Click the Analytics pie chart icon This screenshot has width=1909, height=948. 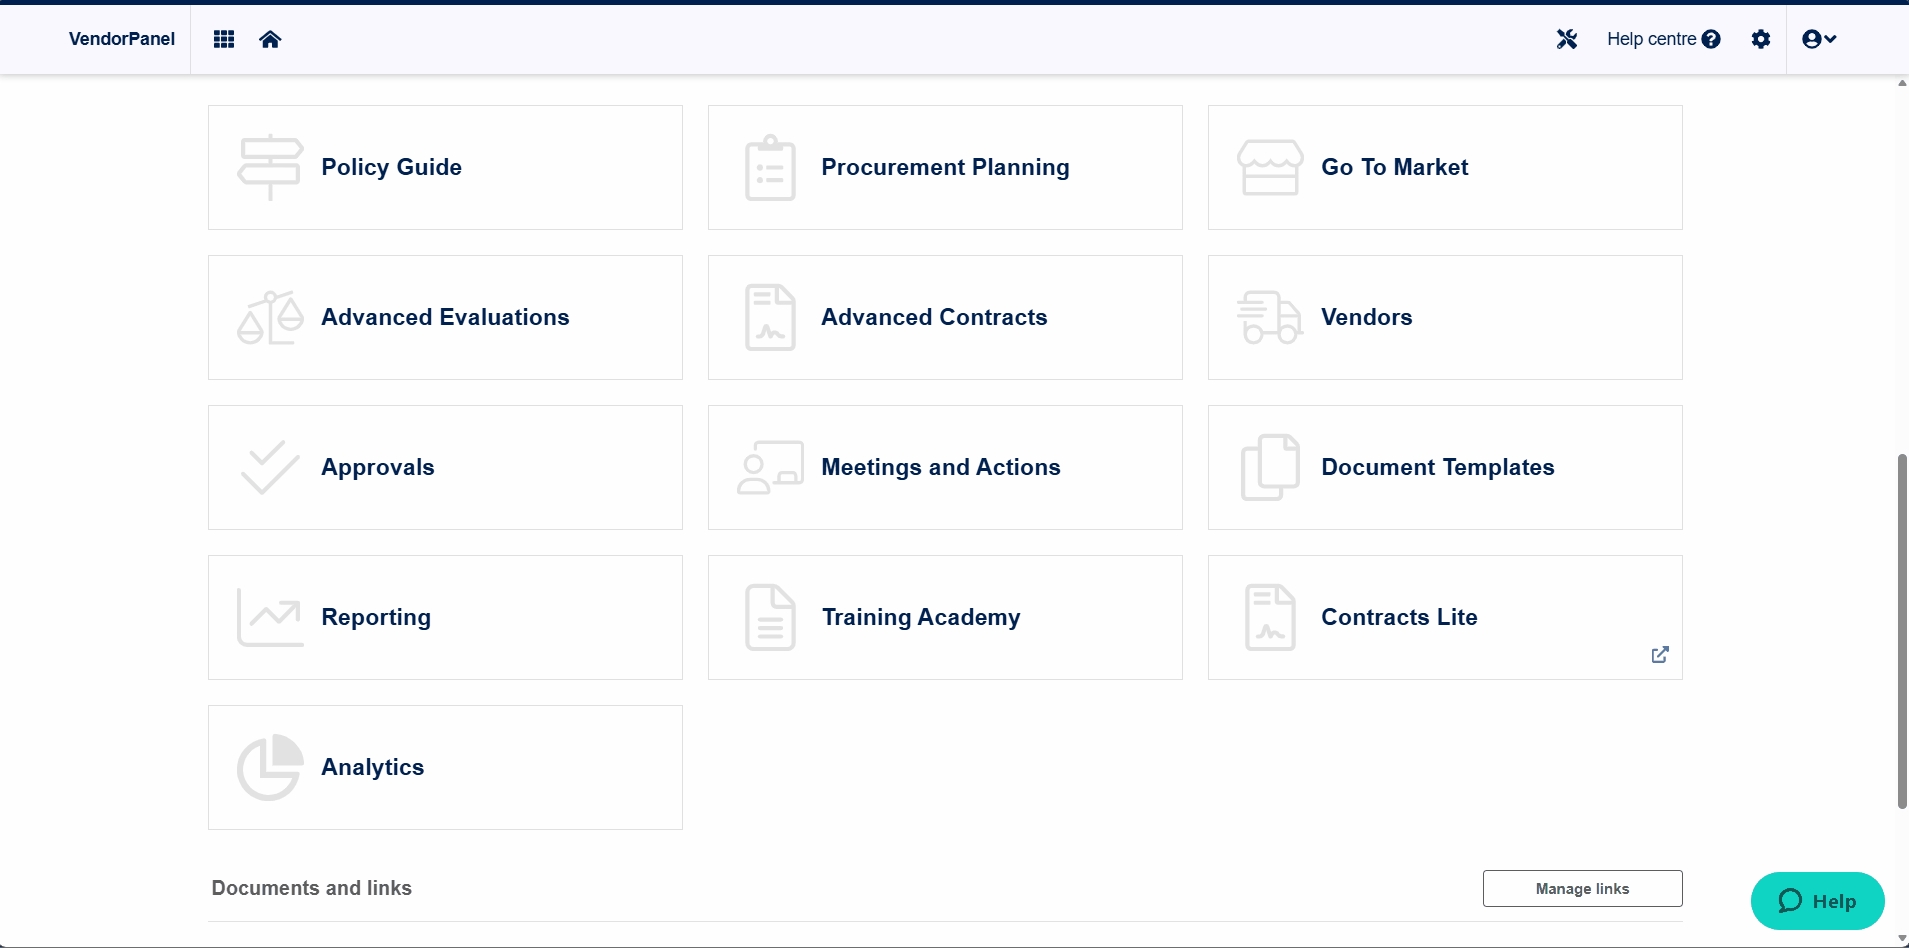(x=270, y=767)
